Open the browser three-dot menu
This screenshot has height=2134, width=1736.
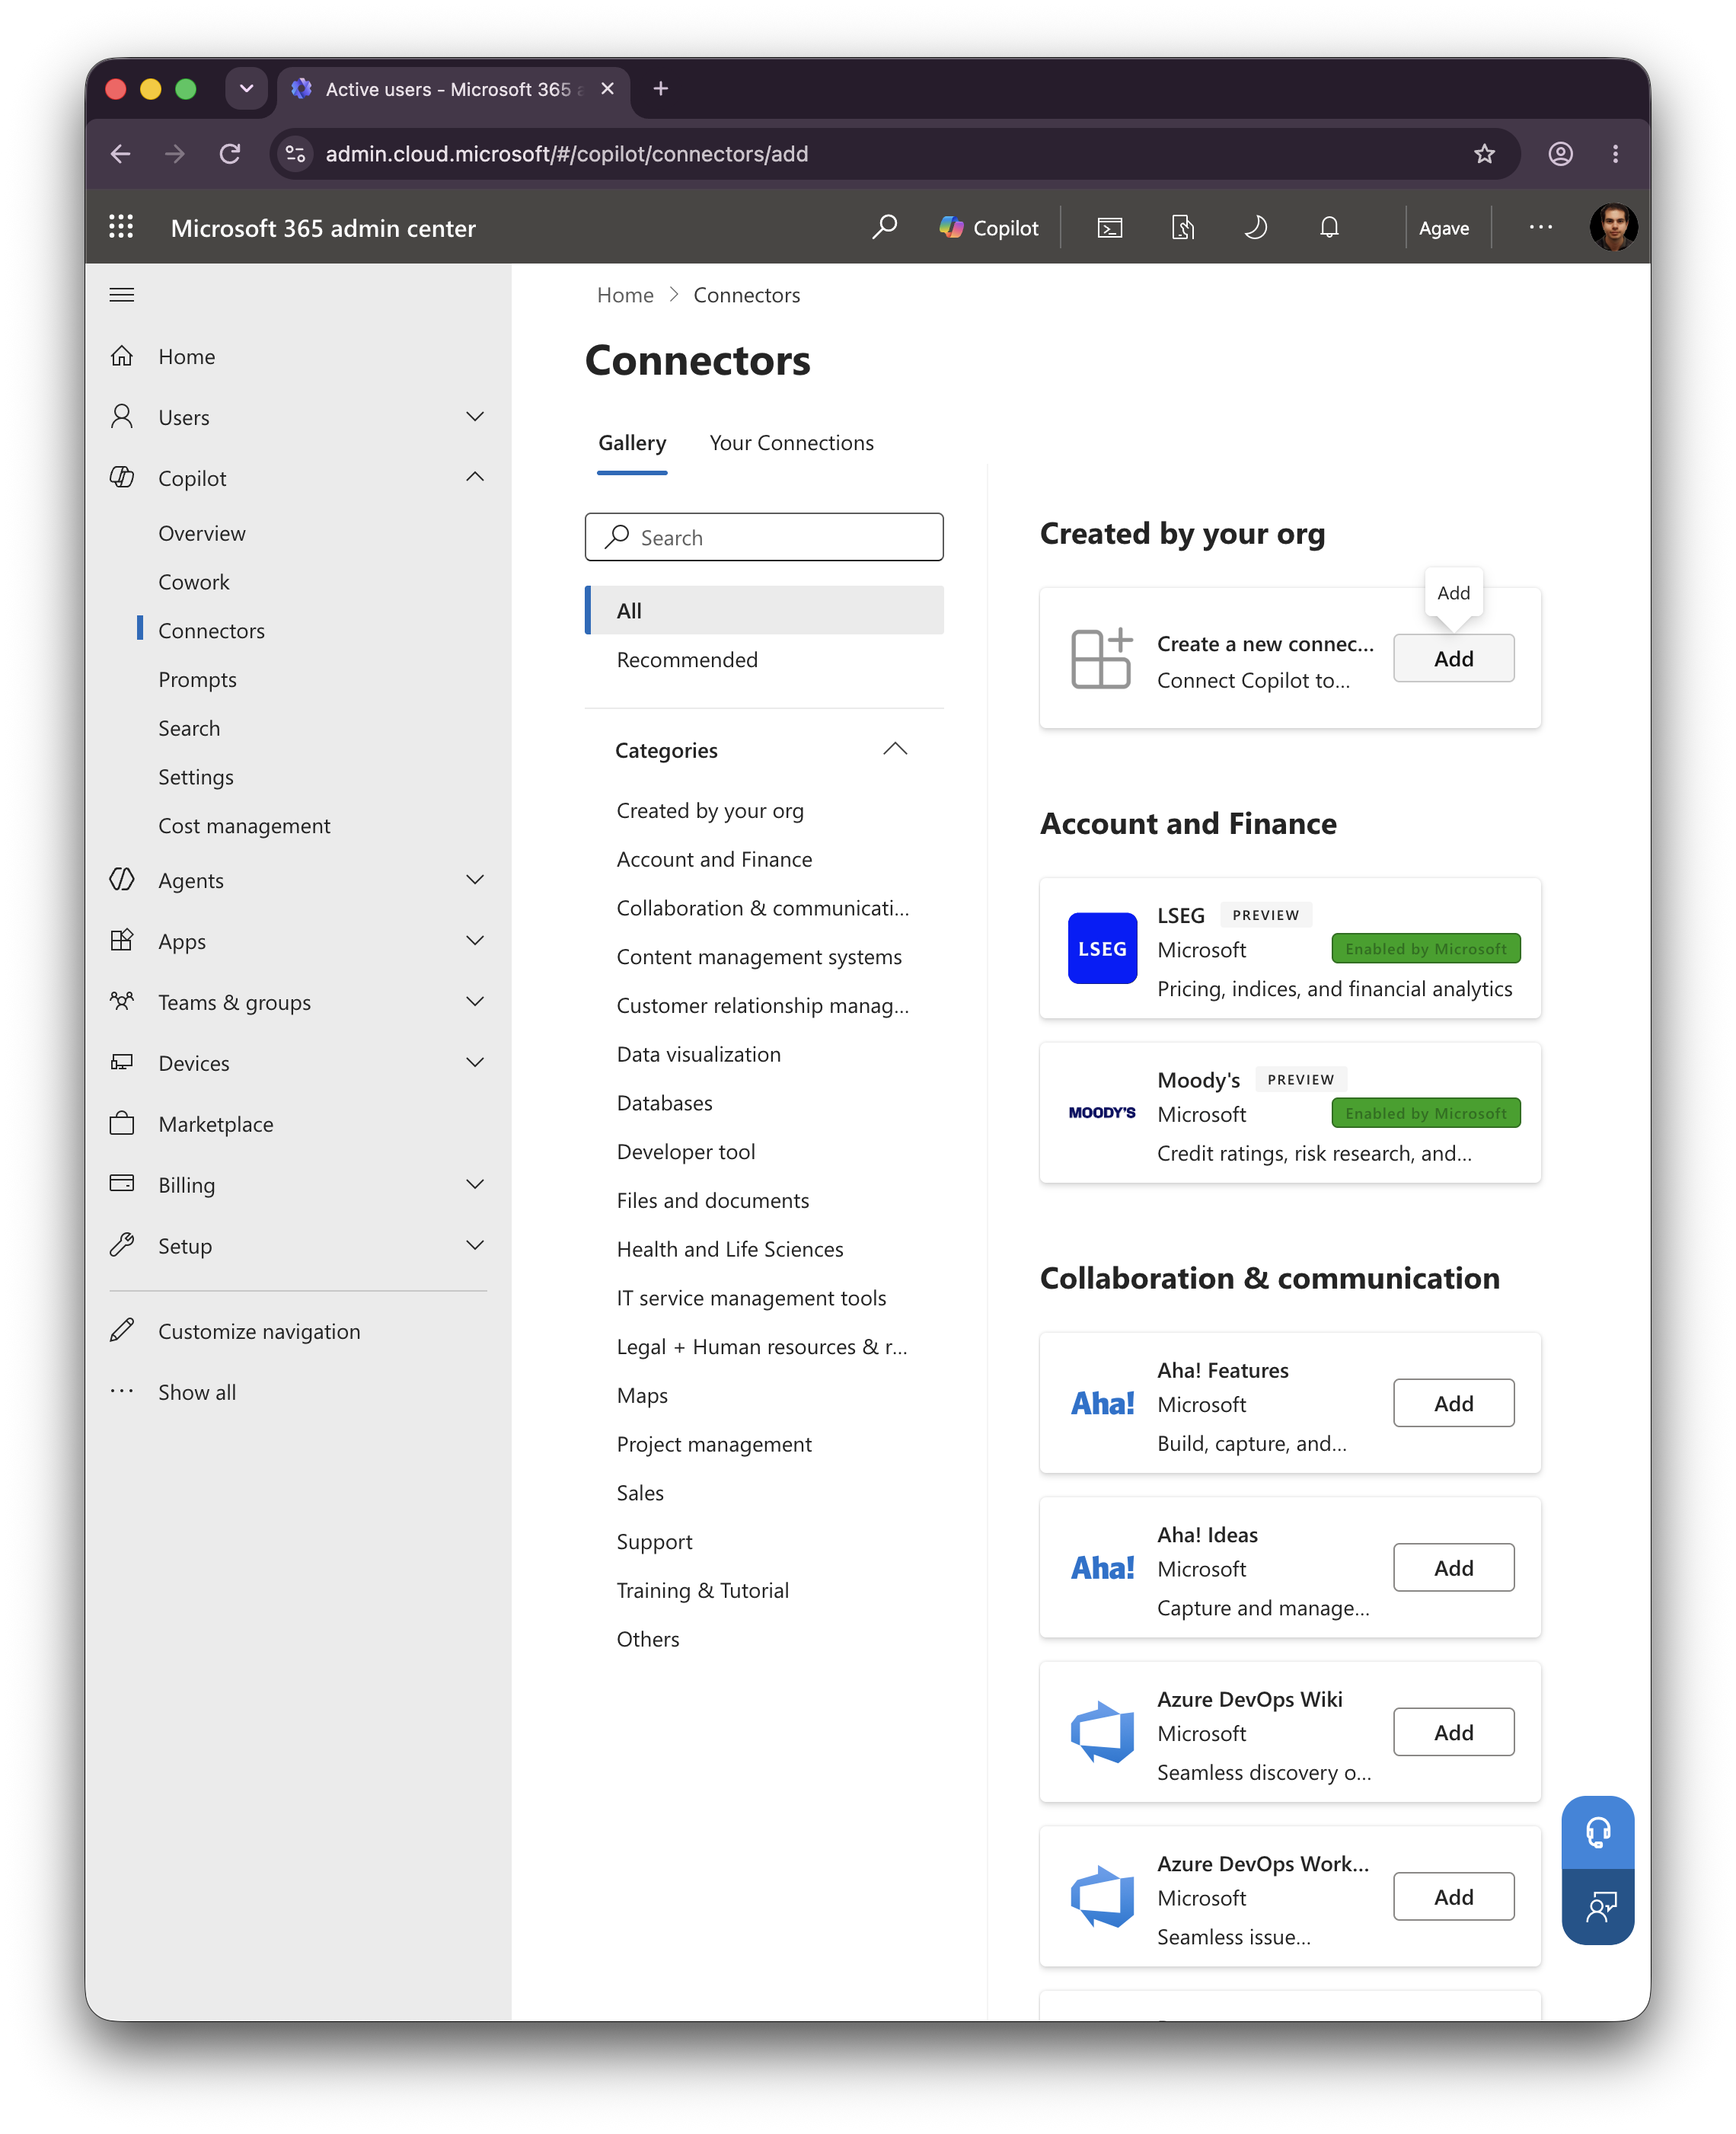click(1615, 154)
